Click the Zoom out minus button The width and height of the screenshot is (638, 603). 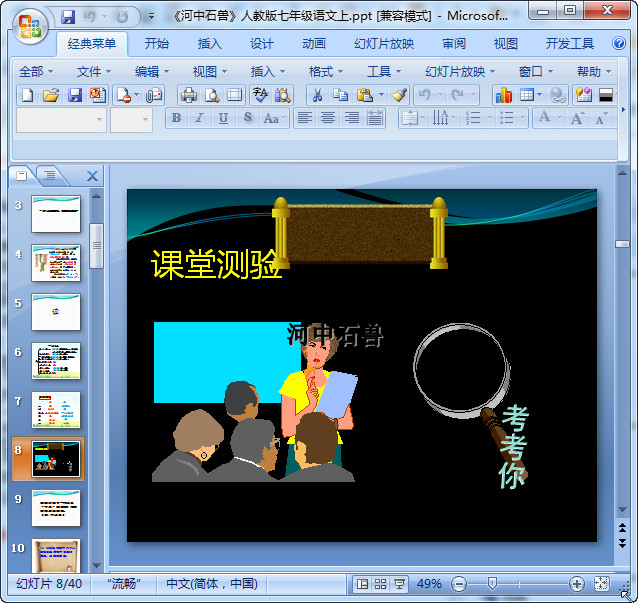[459, 584]
